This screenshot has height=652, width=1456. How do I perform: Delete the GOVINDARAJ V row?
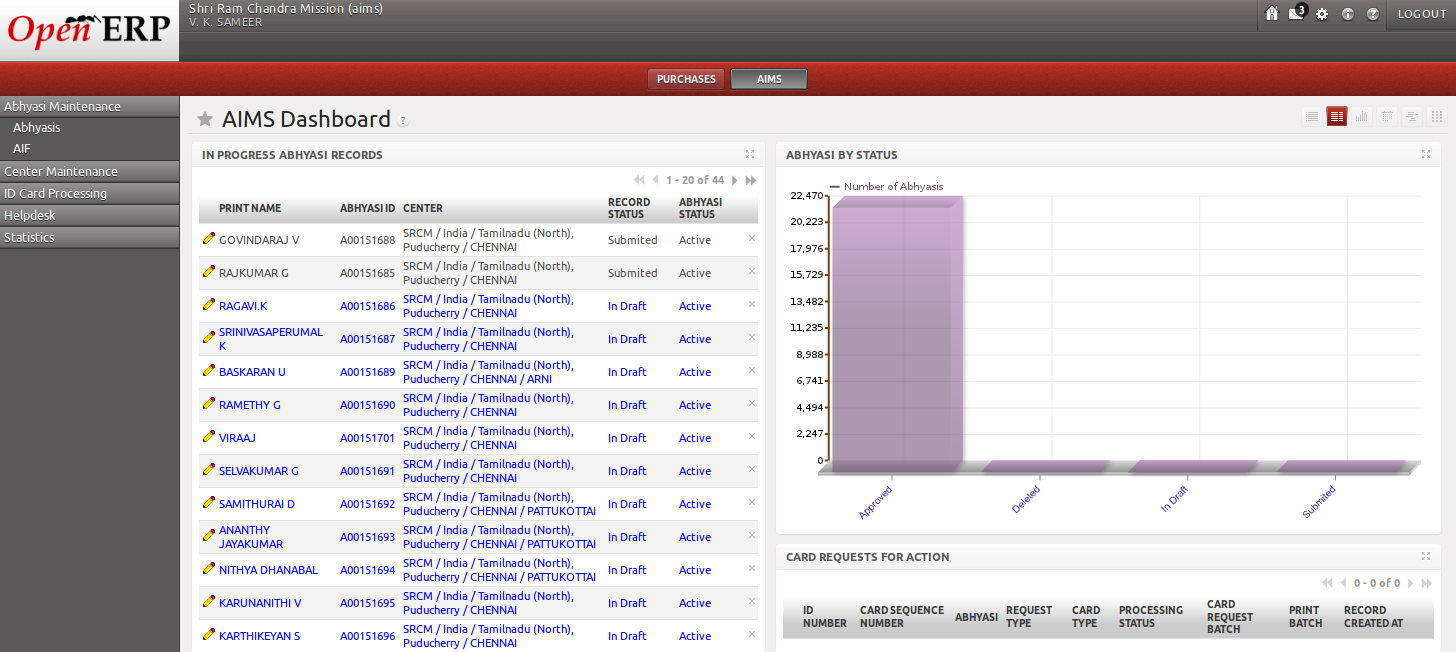tap(752, 238)
